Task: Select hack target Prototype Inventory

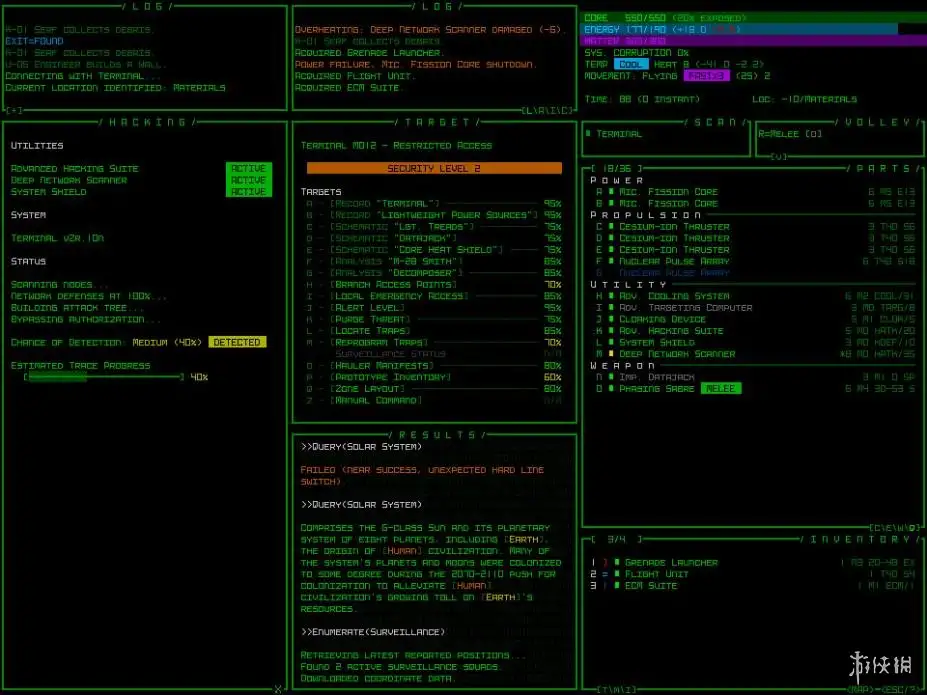Action: (x=434, y=377)
